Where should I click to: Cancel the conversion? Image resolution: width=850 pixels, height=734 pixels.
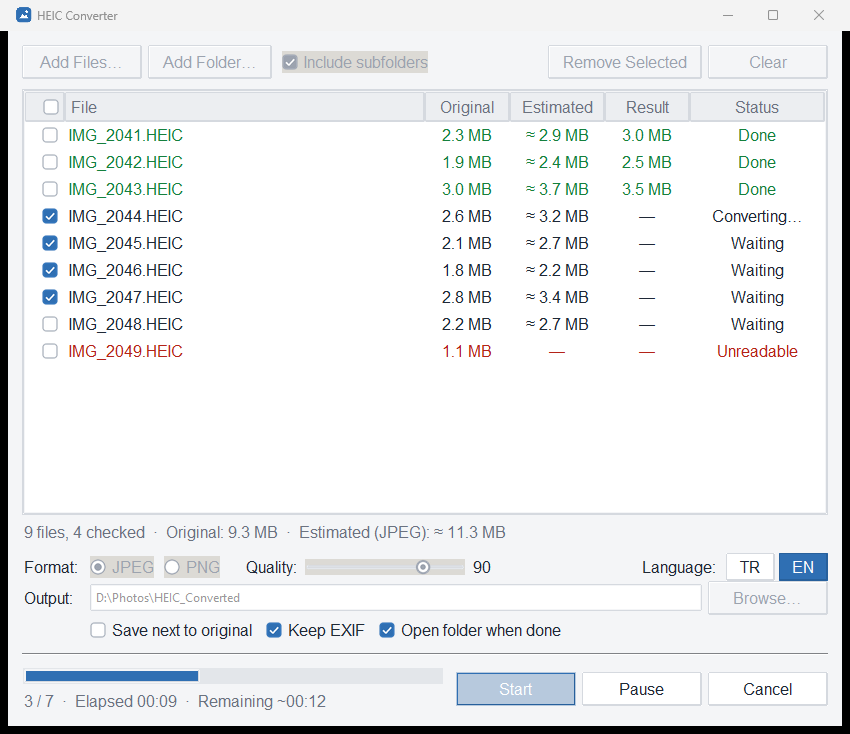(x=768, y=689)
